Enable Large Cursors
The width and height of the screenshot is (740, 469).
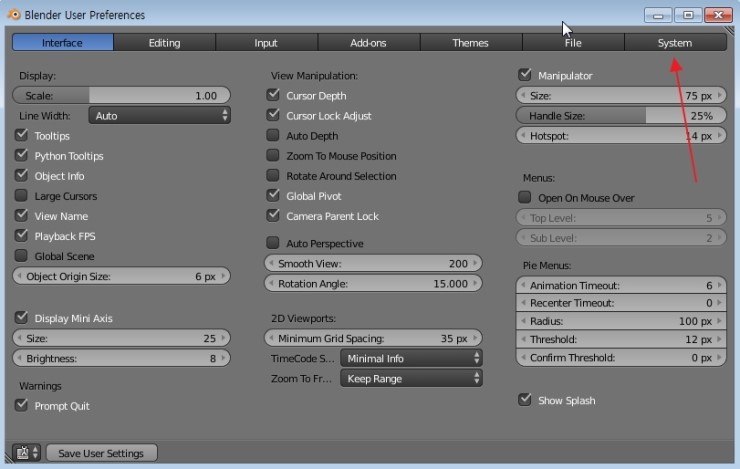21,195
